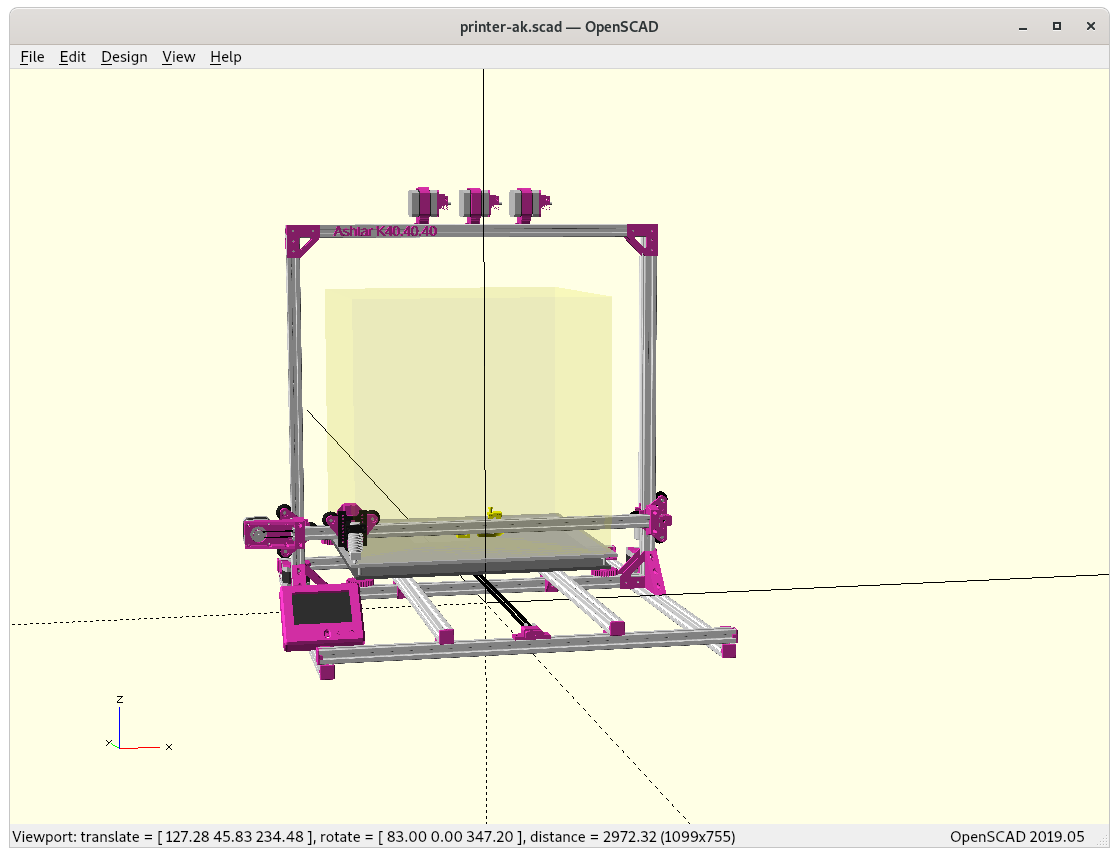Click the leftmost stepper motor on top
The height and width of the screenshot is (857, 1119).
tap(425, 203)
